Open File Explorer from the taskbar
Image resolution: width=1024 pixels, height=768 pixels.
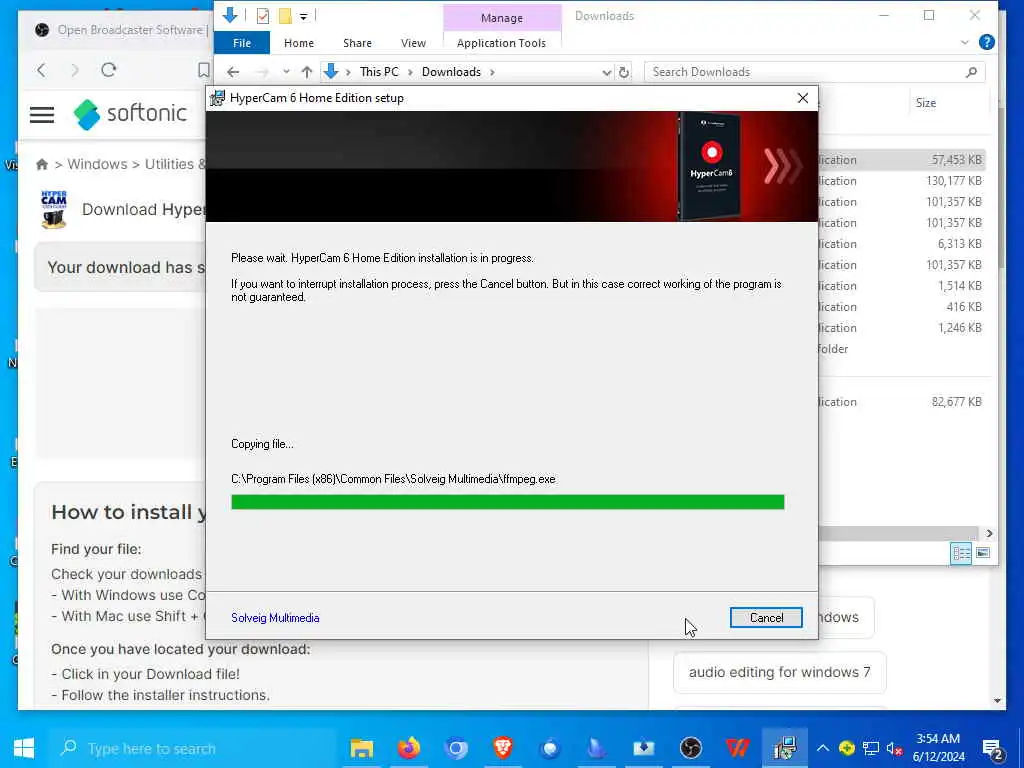point(361,748)
